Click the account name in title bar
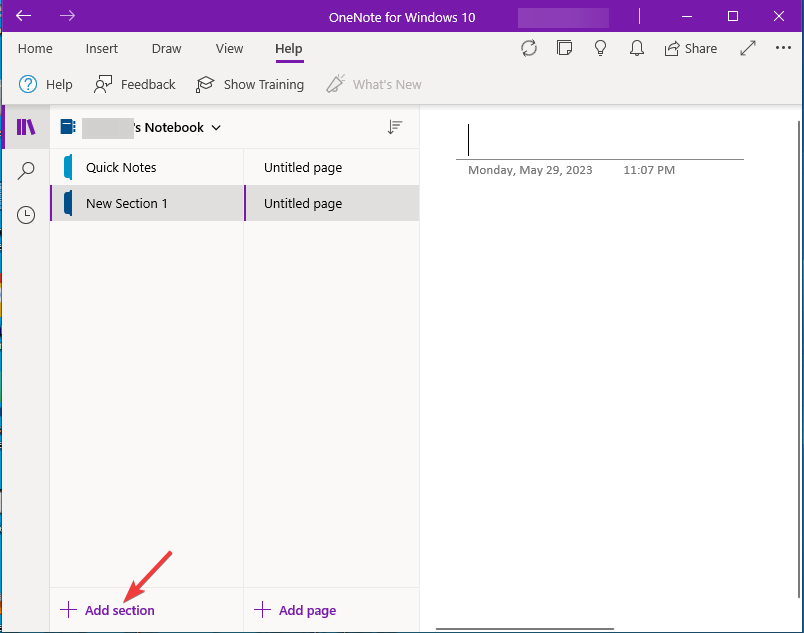The width and height of the screenshot is (804, 633). [564, 17]
